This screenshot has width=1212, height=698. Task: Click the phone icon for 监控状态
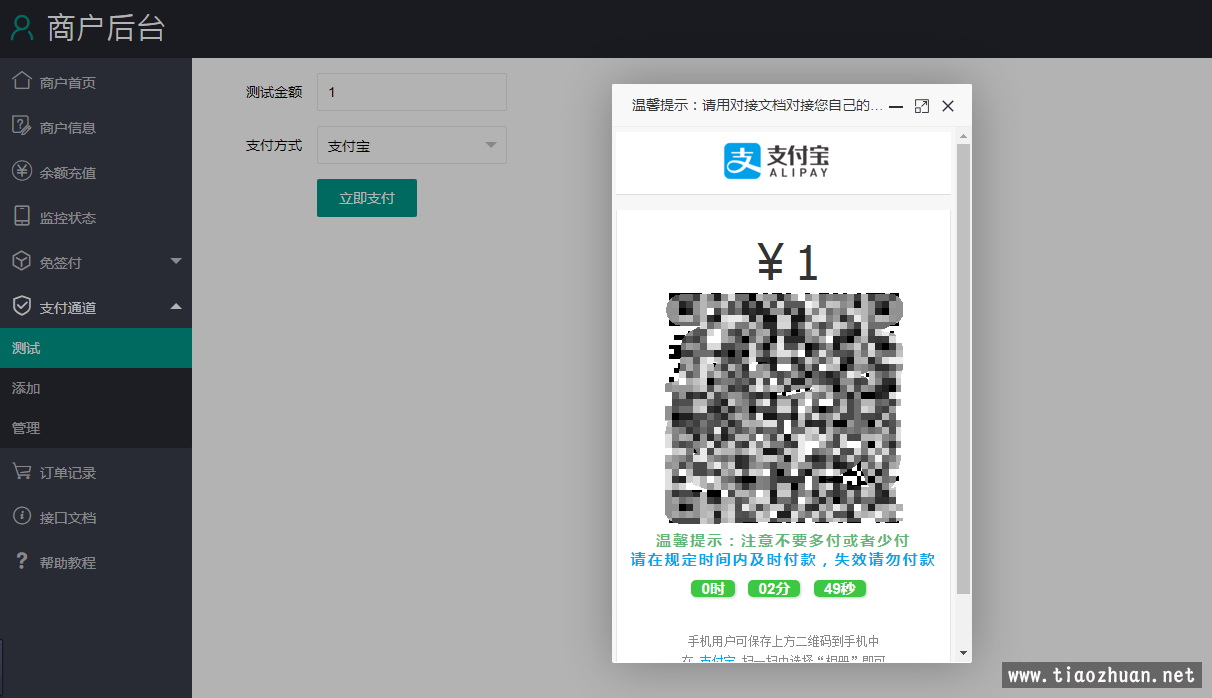tap(21, 216)
